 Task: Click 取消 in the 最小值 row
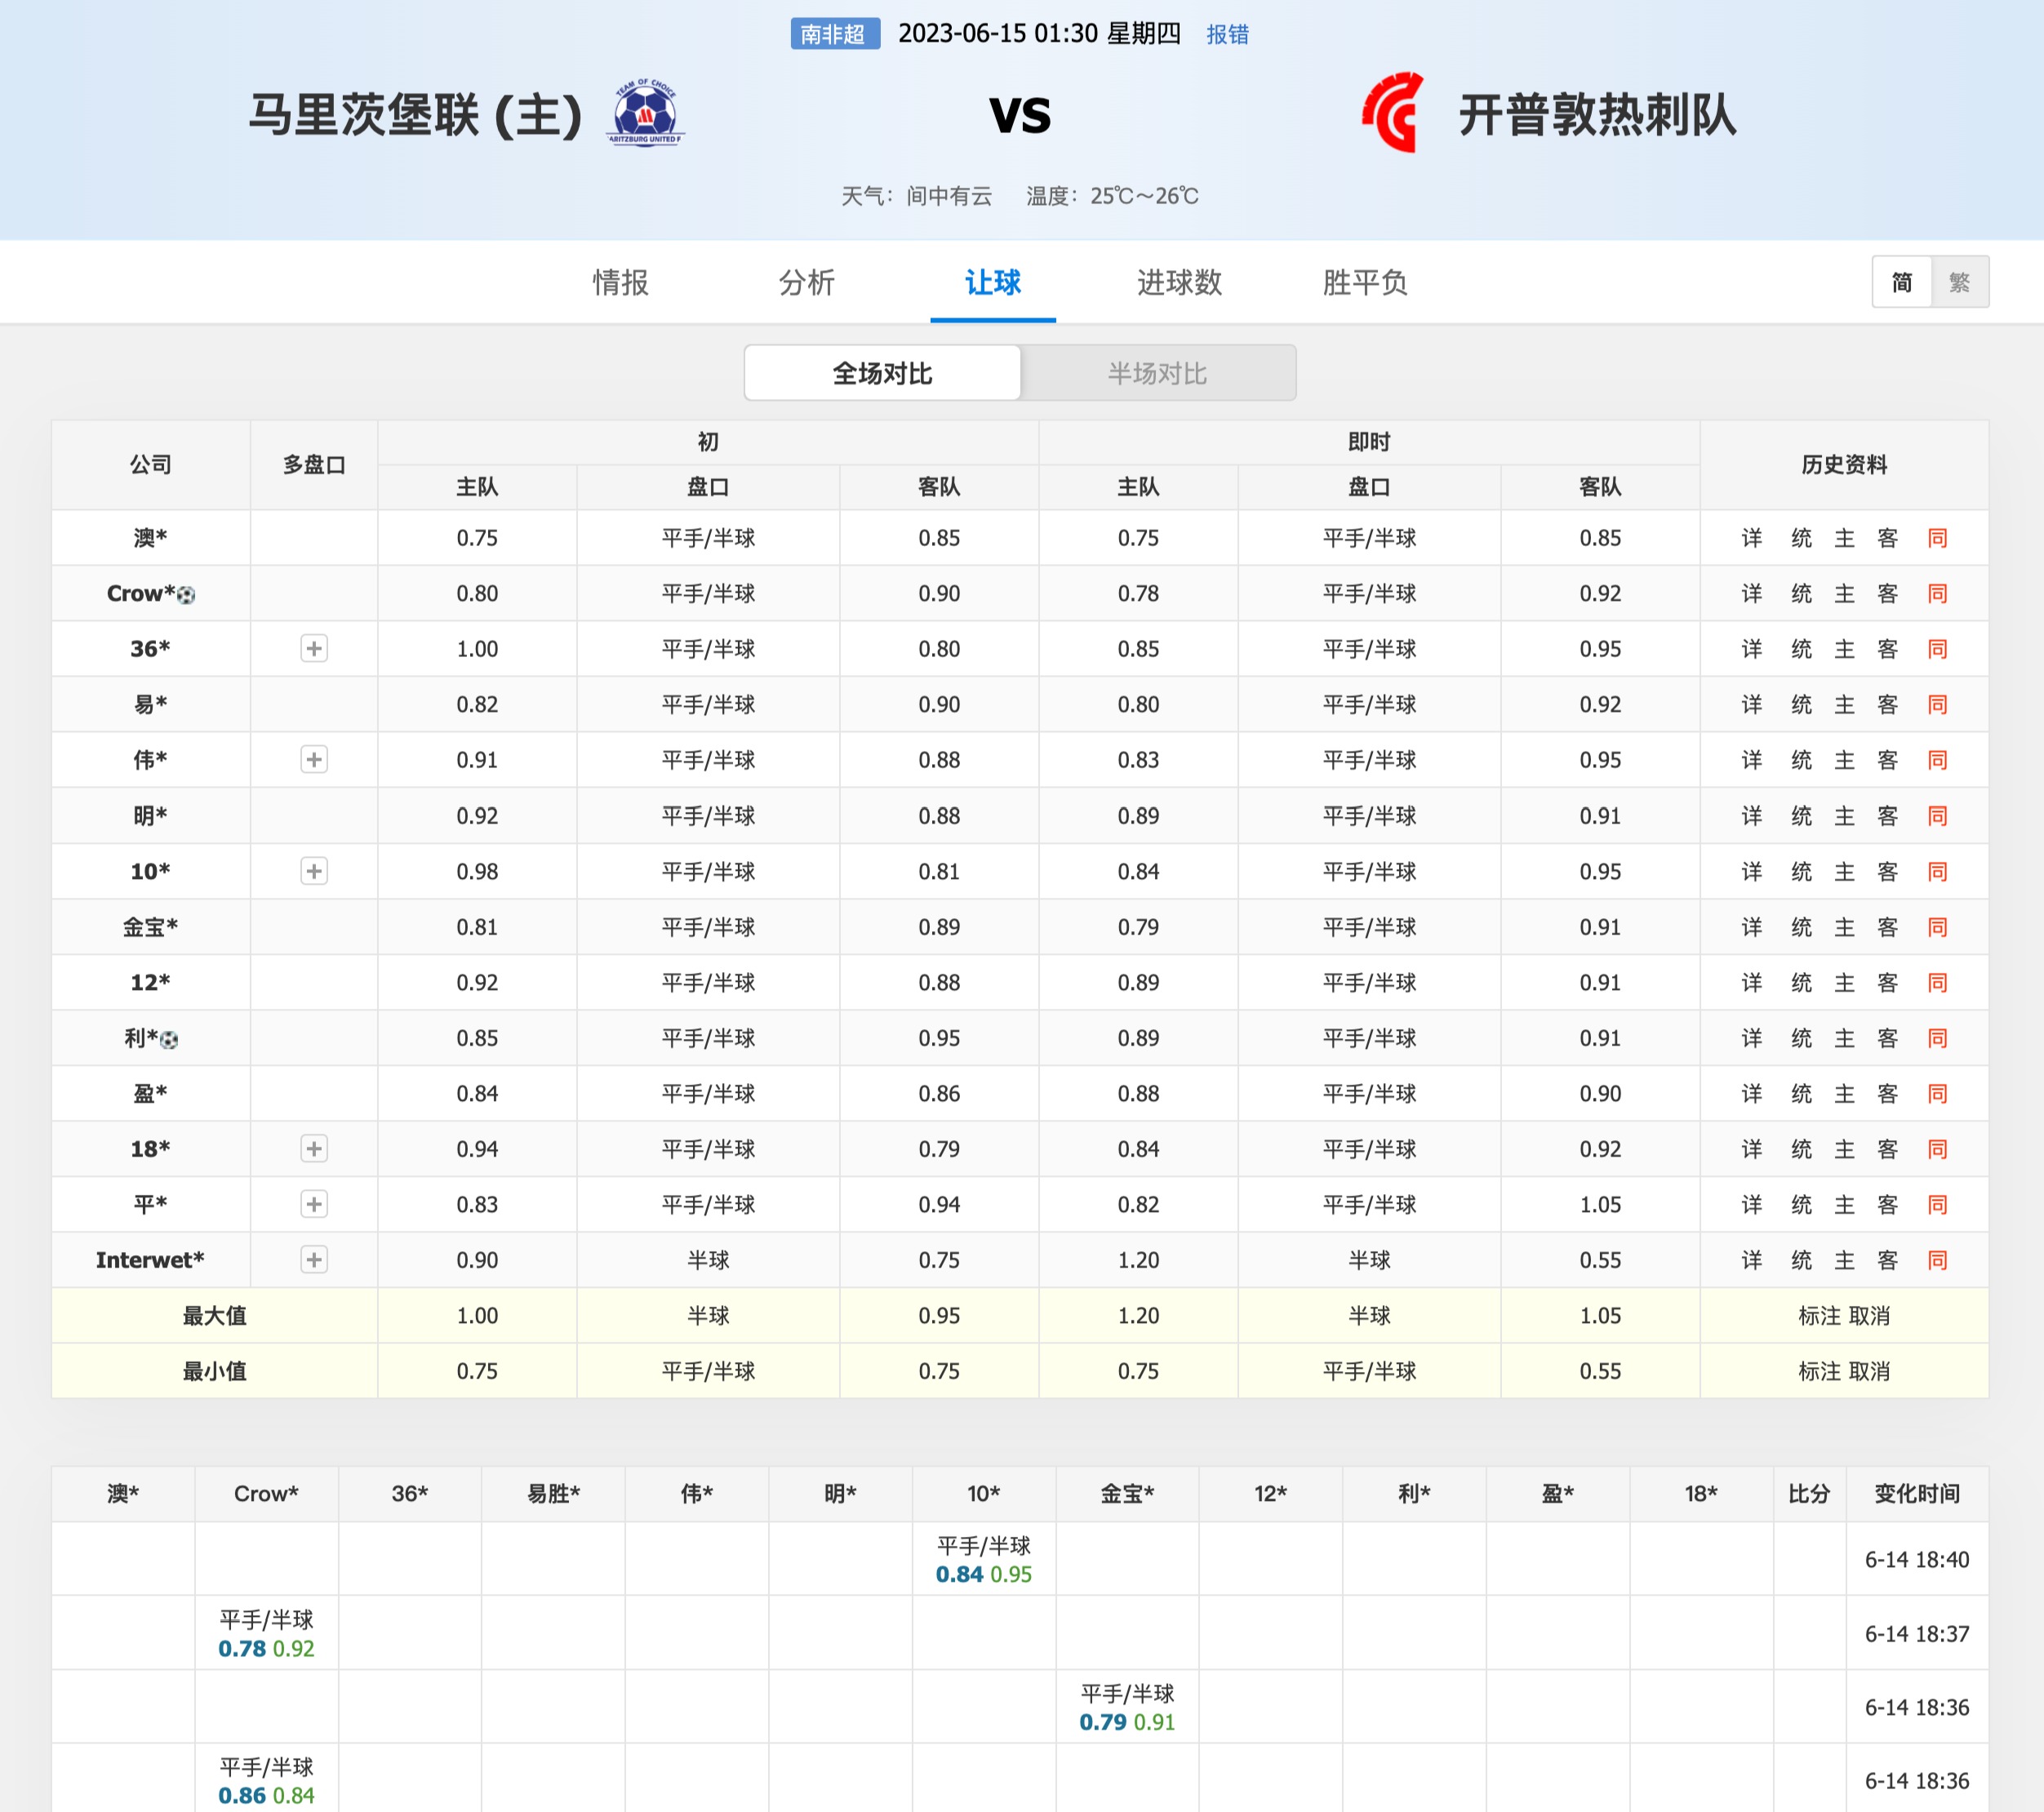[1869, 1371]
